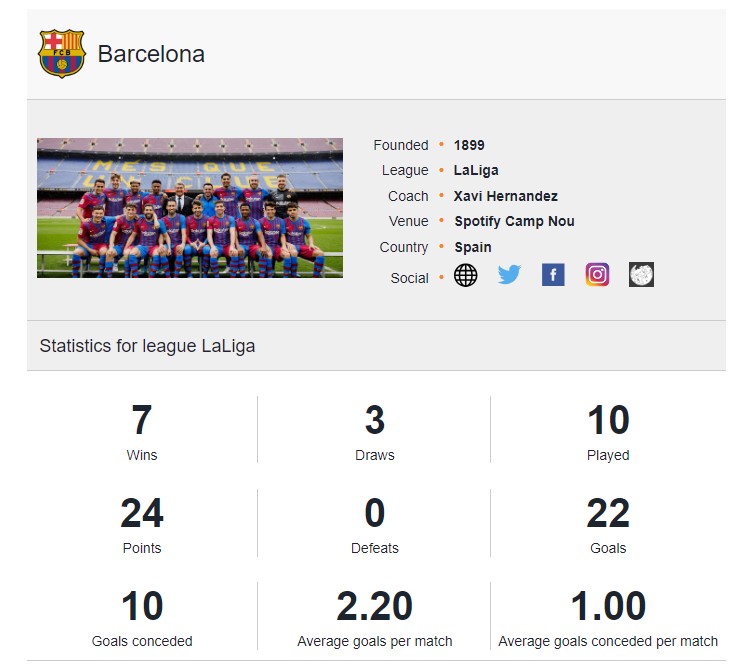The width and height of the screenshot is (734, 666).
Task: Open Barcelona's Instagram icon
Action: click(597, 275)
